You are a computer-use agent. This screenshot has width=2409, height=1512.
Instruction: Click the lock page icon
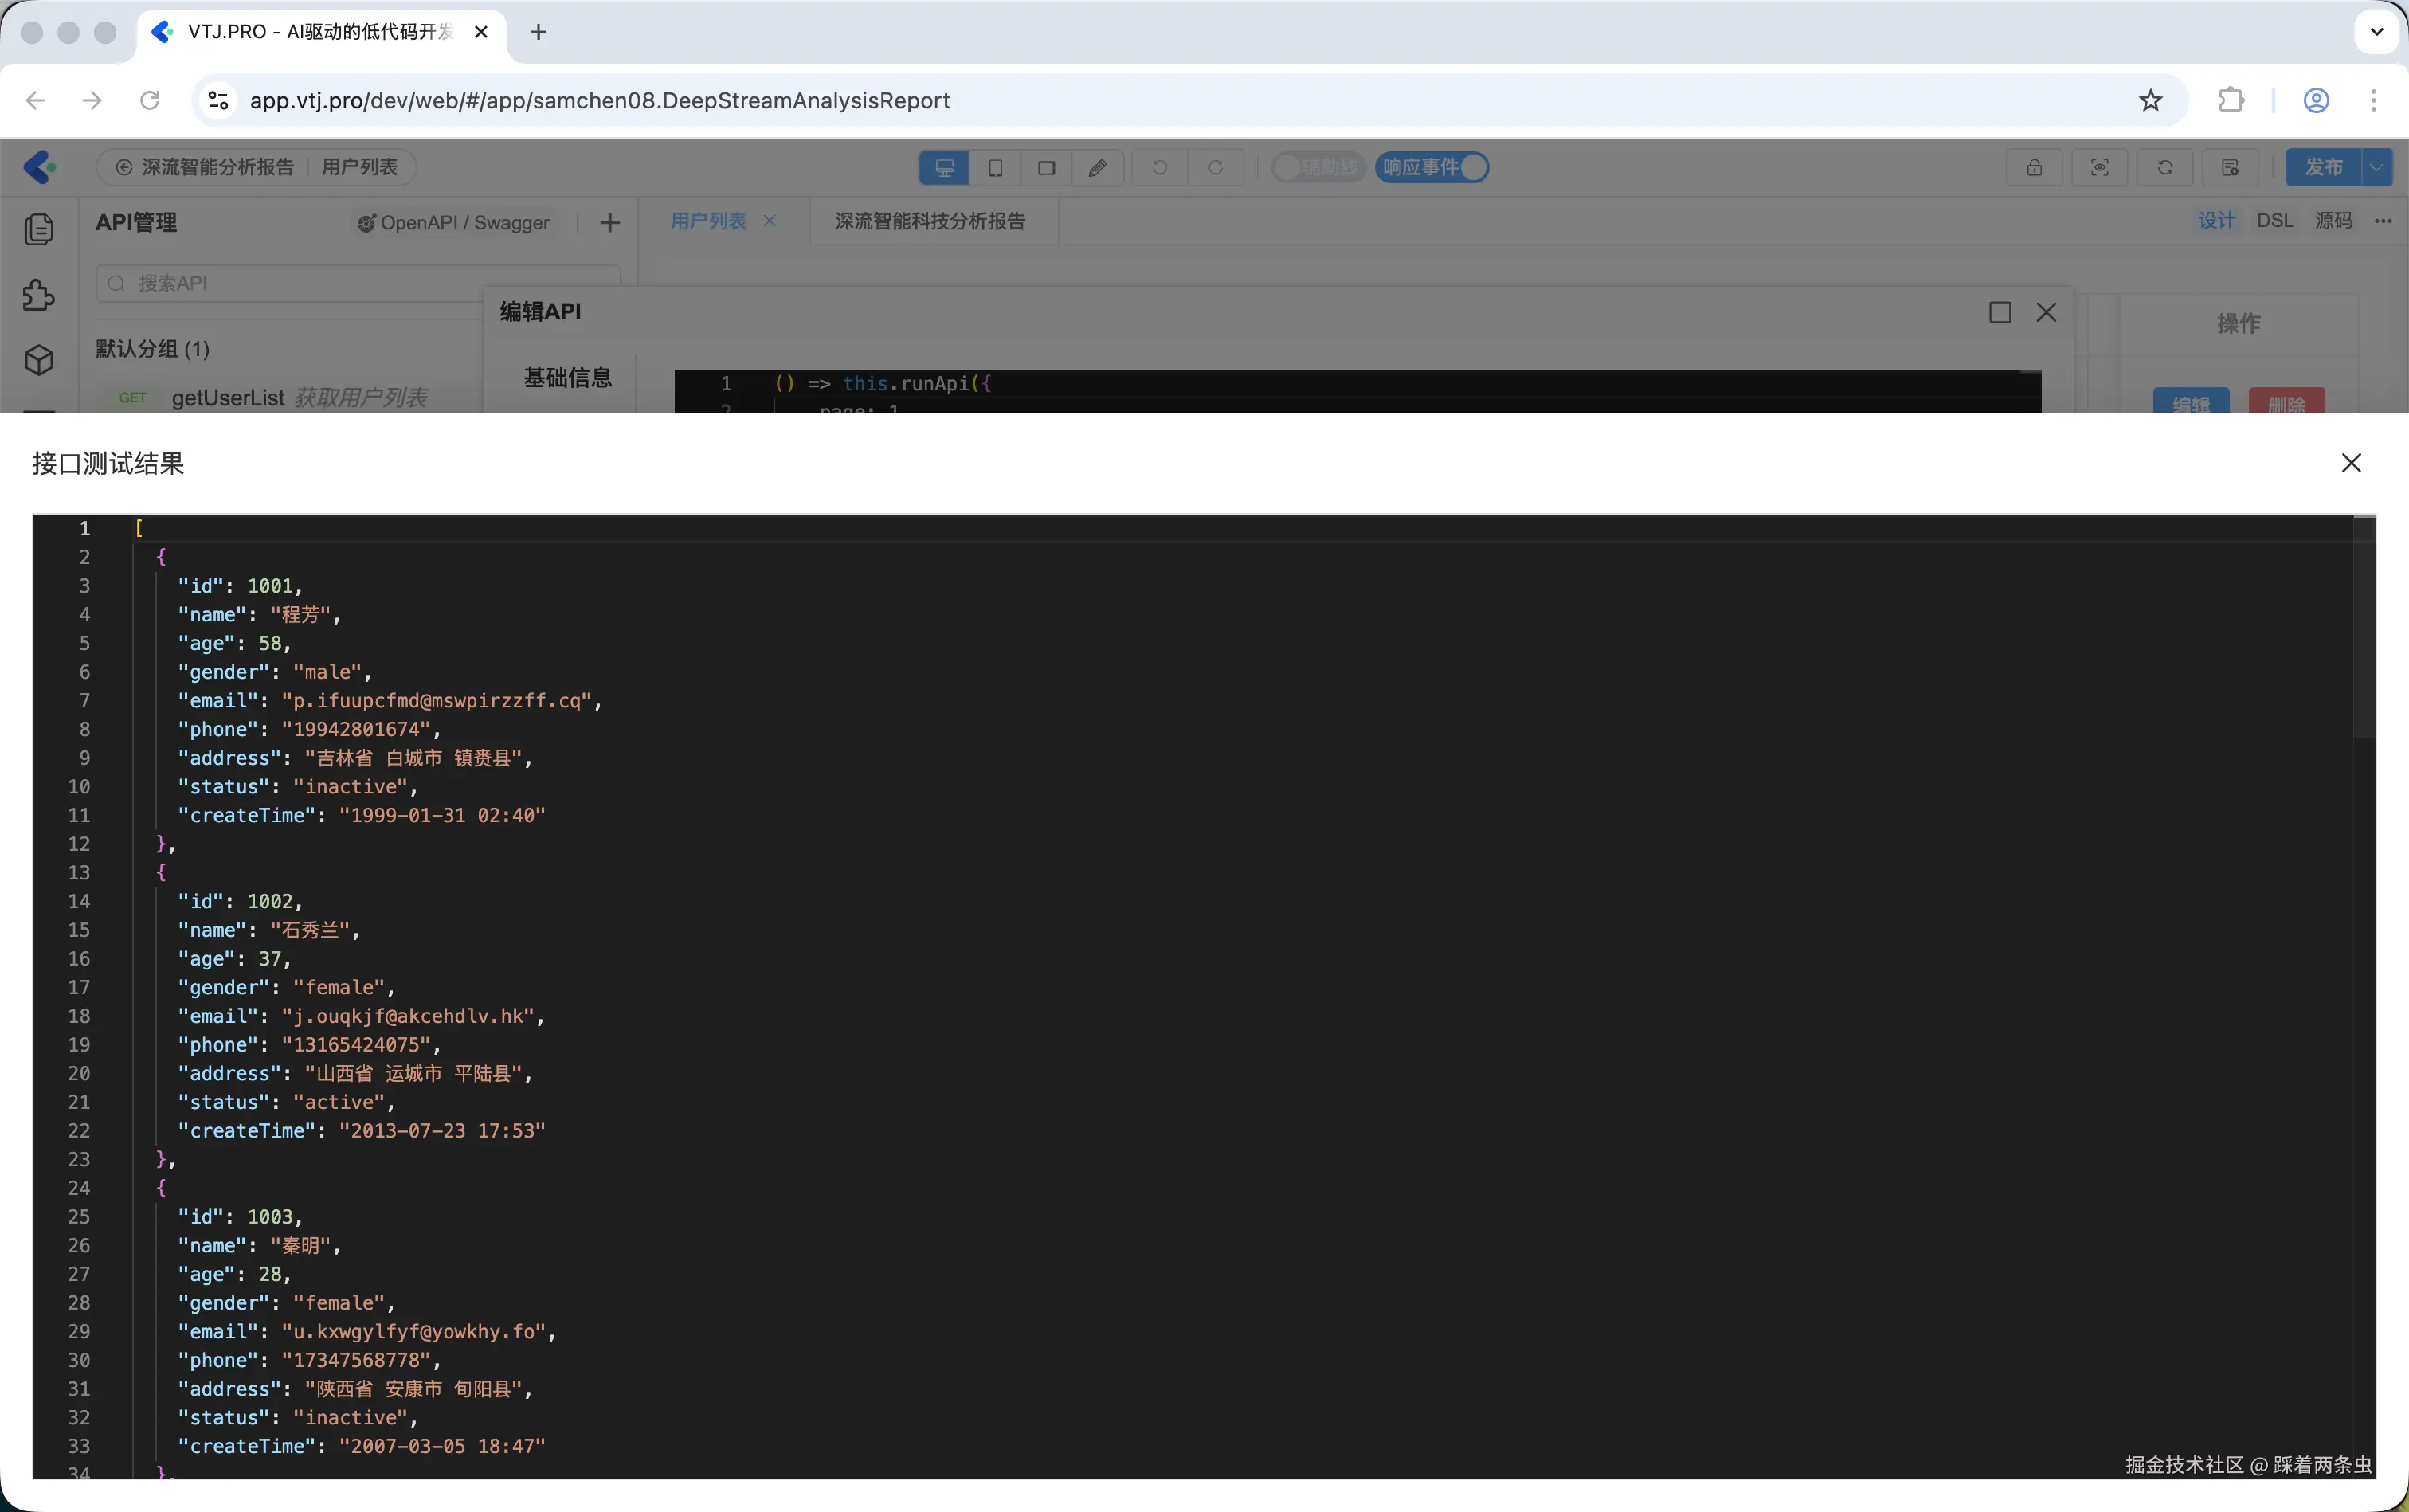tap(2032, 167)
